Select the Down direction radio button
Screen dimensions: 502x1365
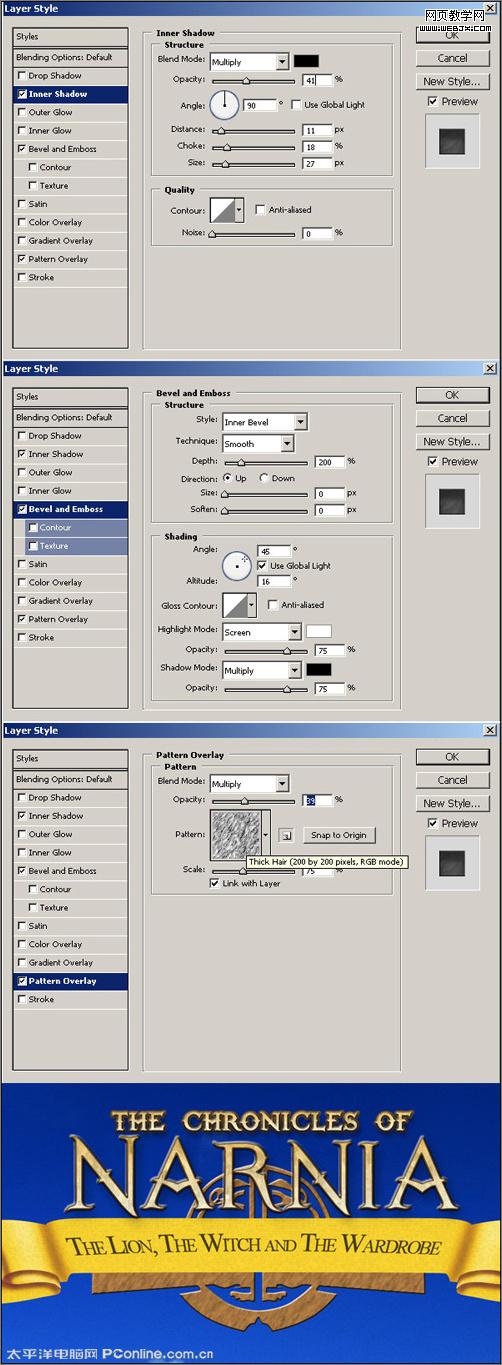point(264,478)
